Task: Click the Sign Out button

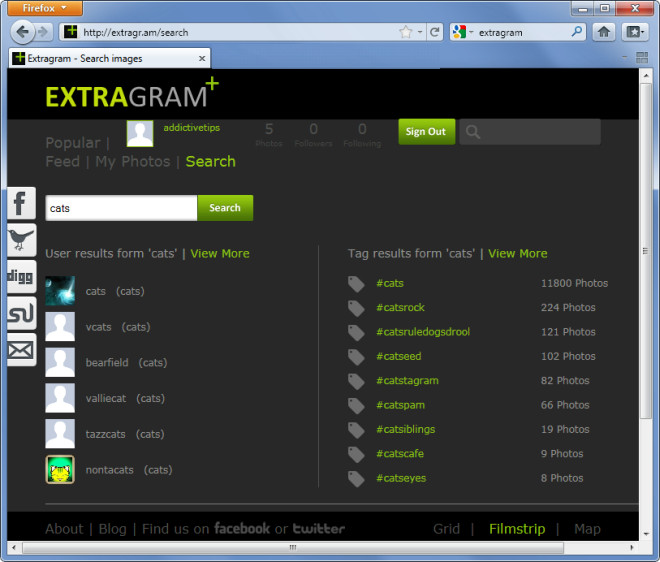Action: point(426,132)
